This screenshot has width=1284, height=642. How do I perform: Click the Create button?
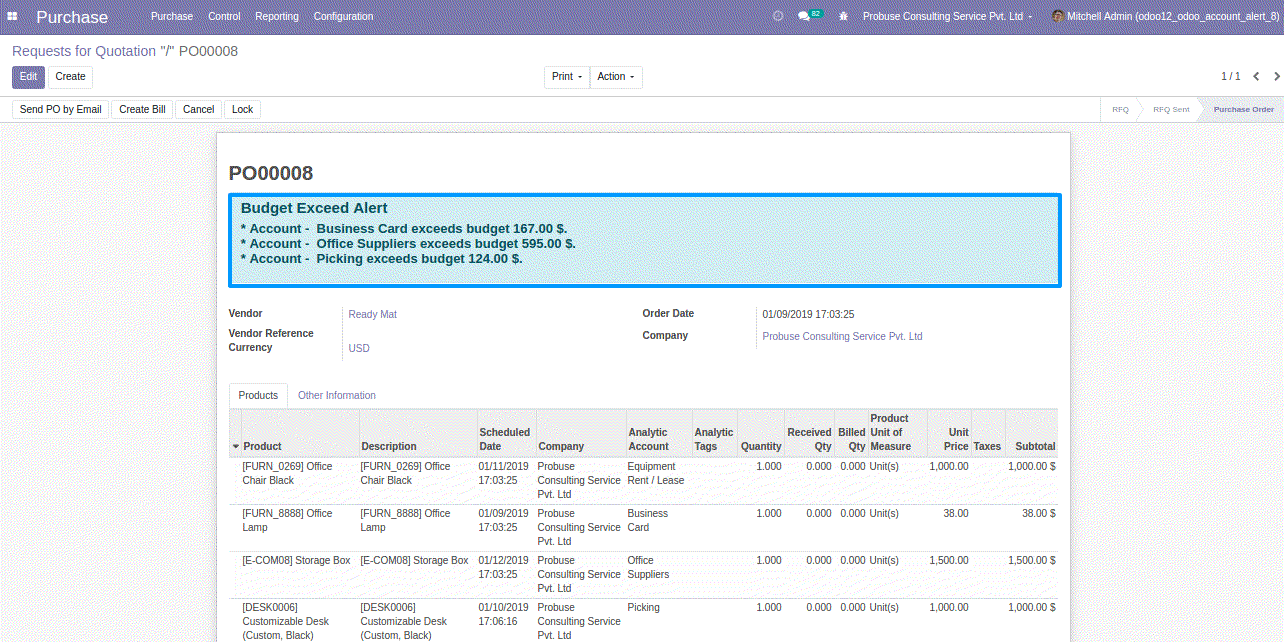[70, 77]
